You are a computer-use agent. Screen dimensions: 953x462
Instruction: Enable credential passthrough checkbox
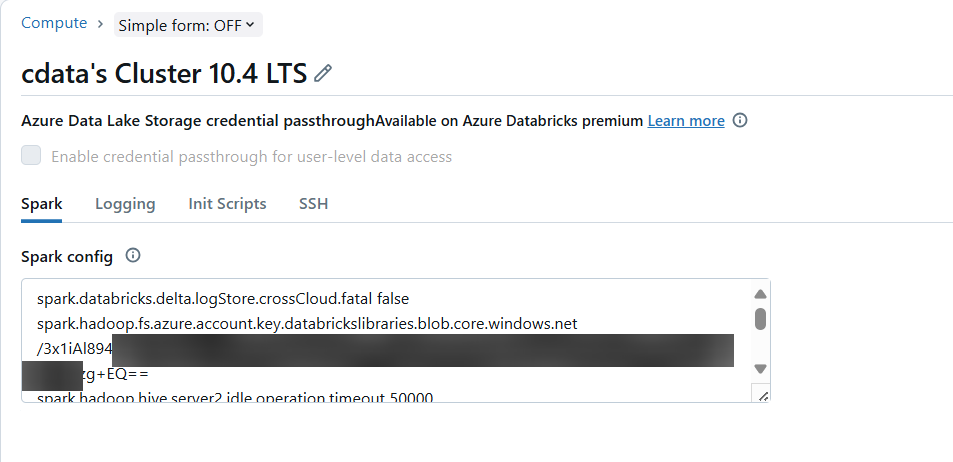[x=31, y=156]
